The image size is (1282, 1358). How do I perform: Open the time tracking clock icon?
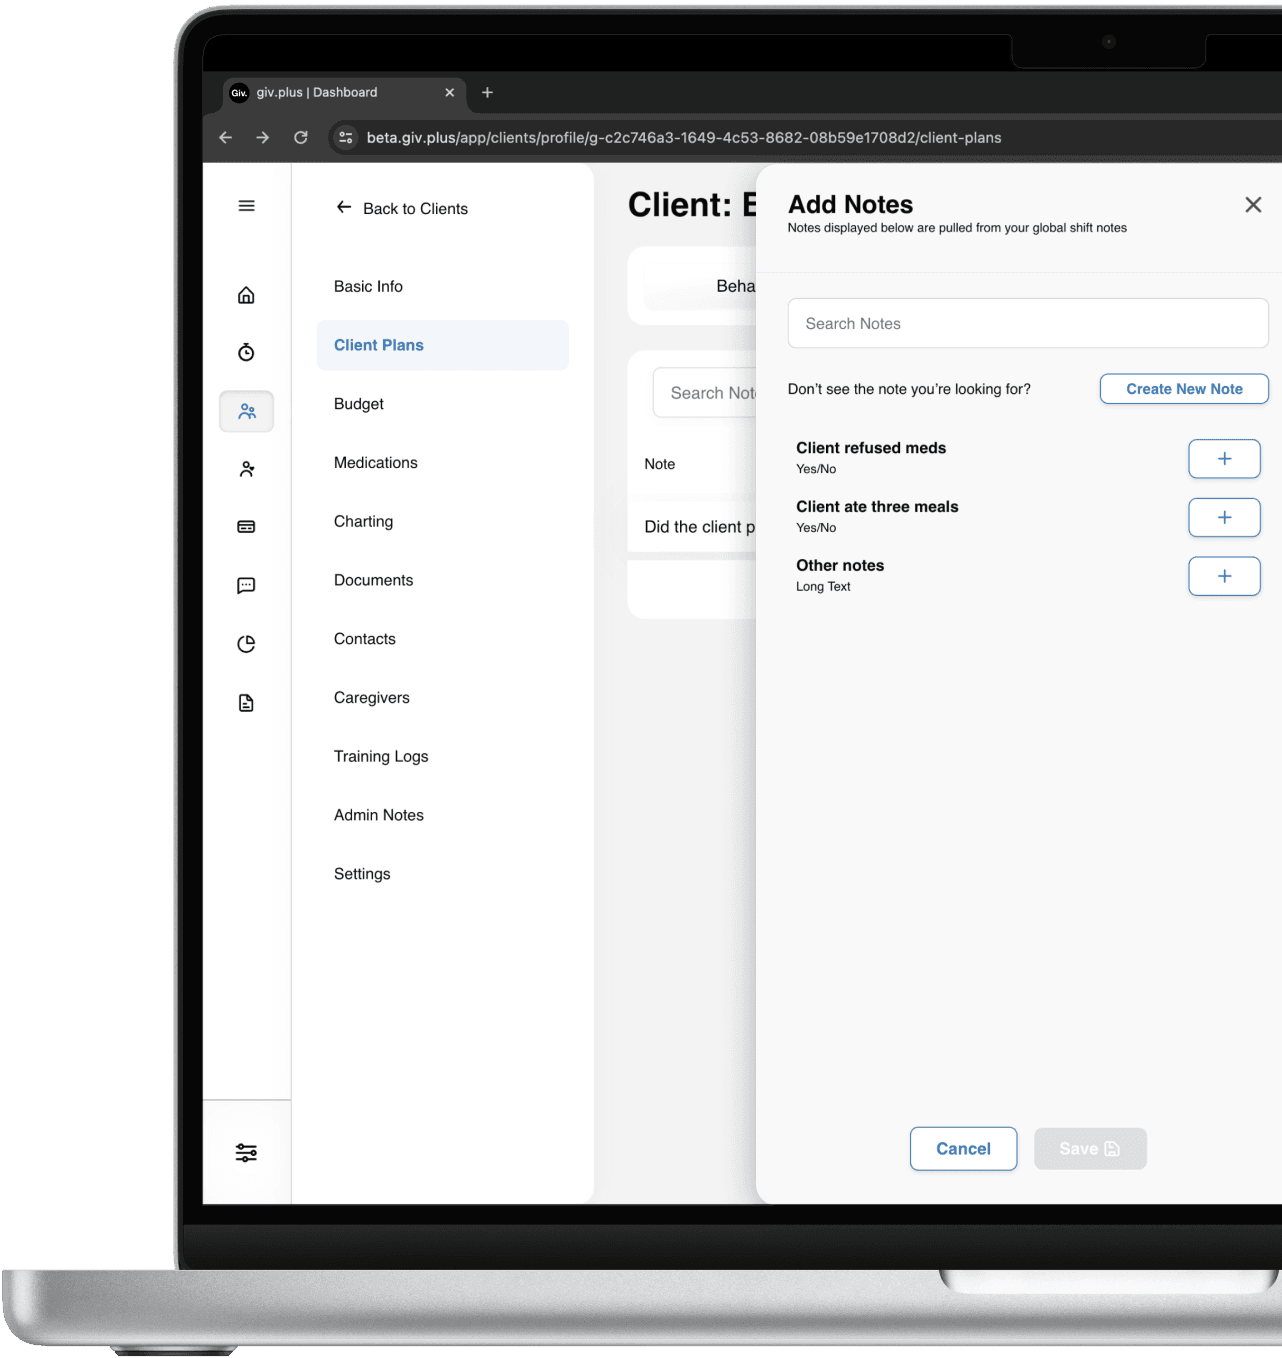click(x=246, y=352)
